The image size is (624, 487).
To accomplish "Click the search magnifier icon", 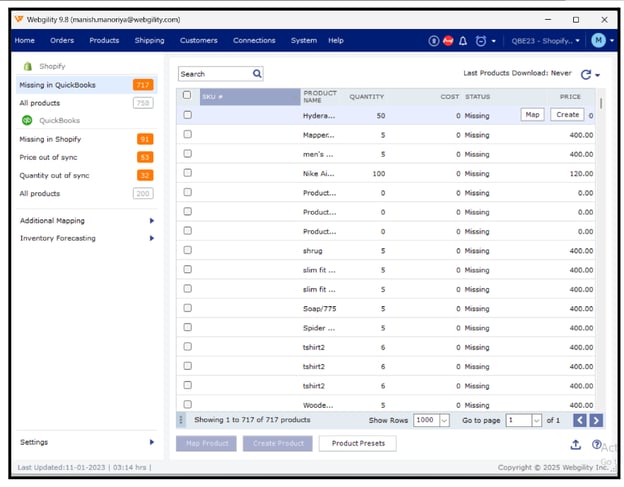I will pos(257,73).
